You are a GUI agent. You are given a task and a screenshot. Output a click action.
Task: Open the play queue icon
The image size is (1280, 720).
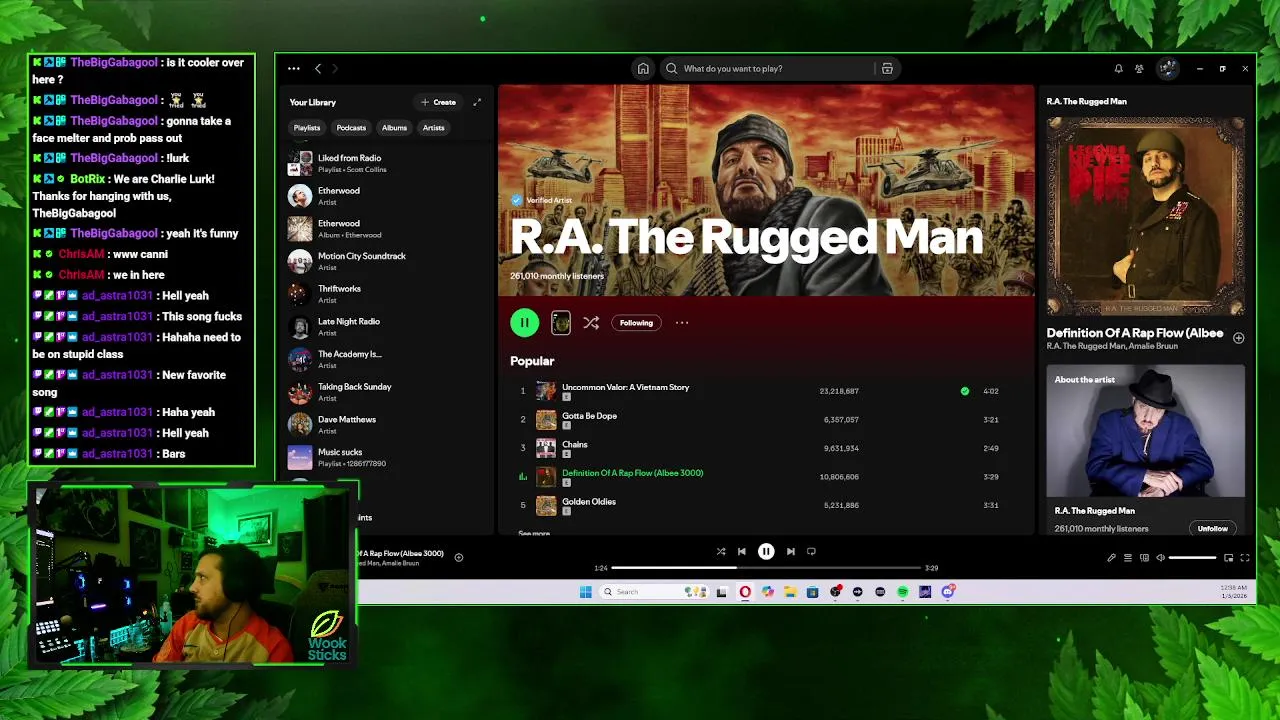(x=1128, y=558)
